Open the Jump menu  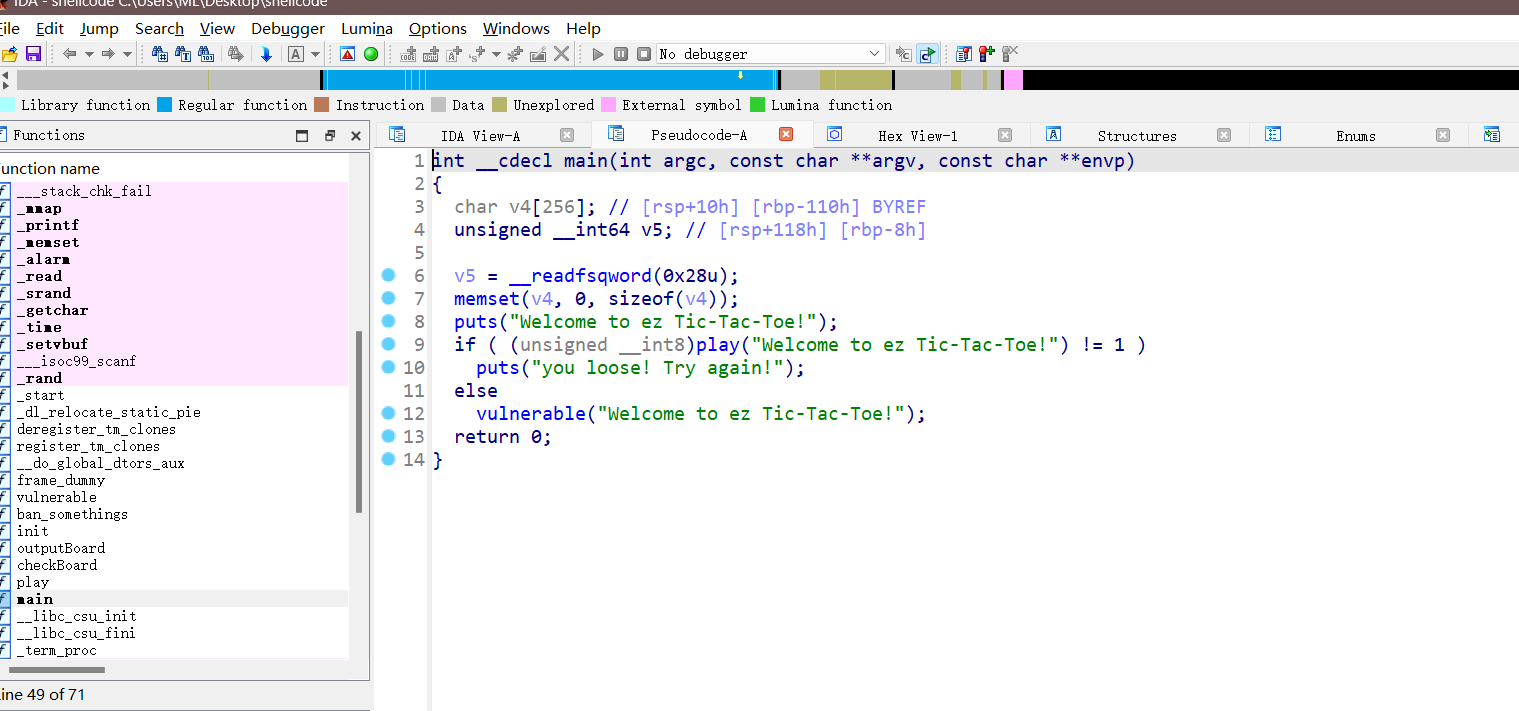point(99,28)
